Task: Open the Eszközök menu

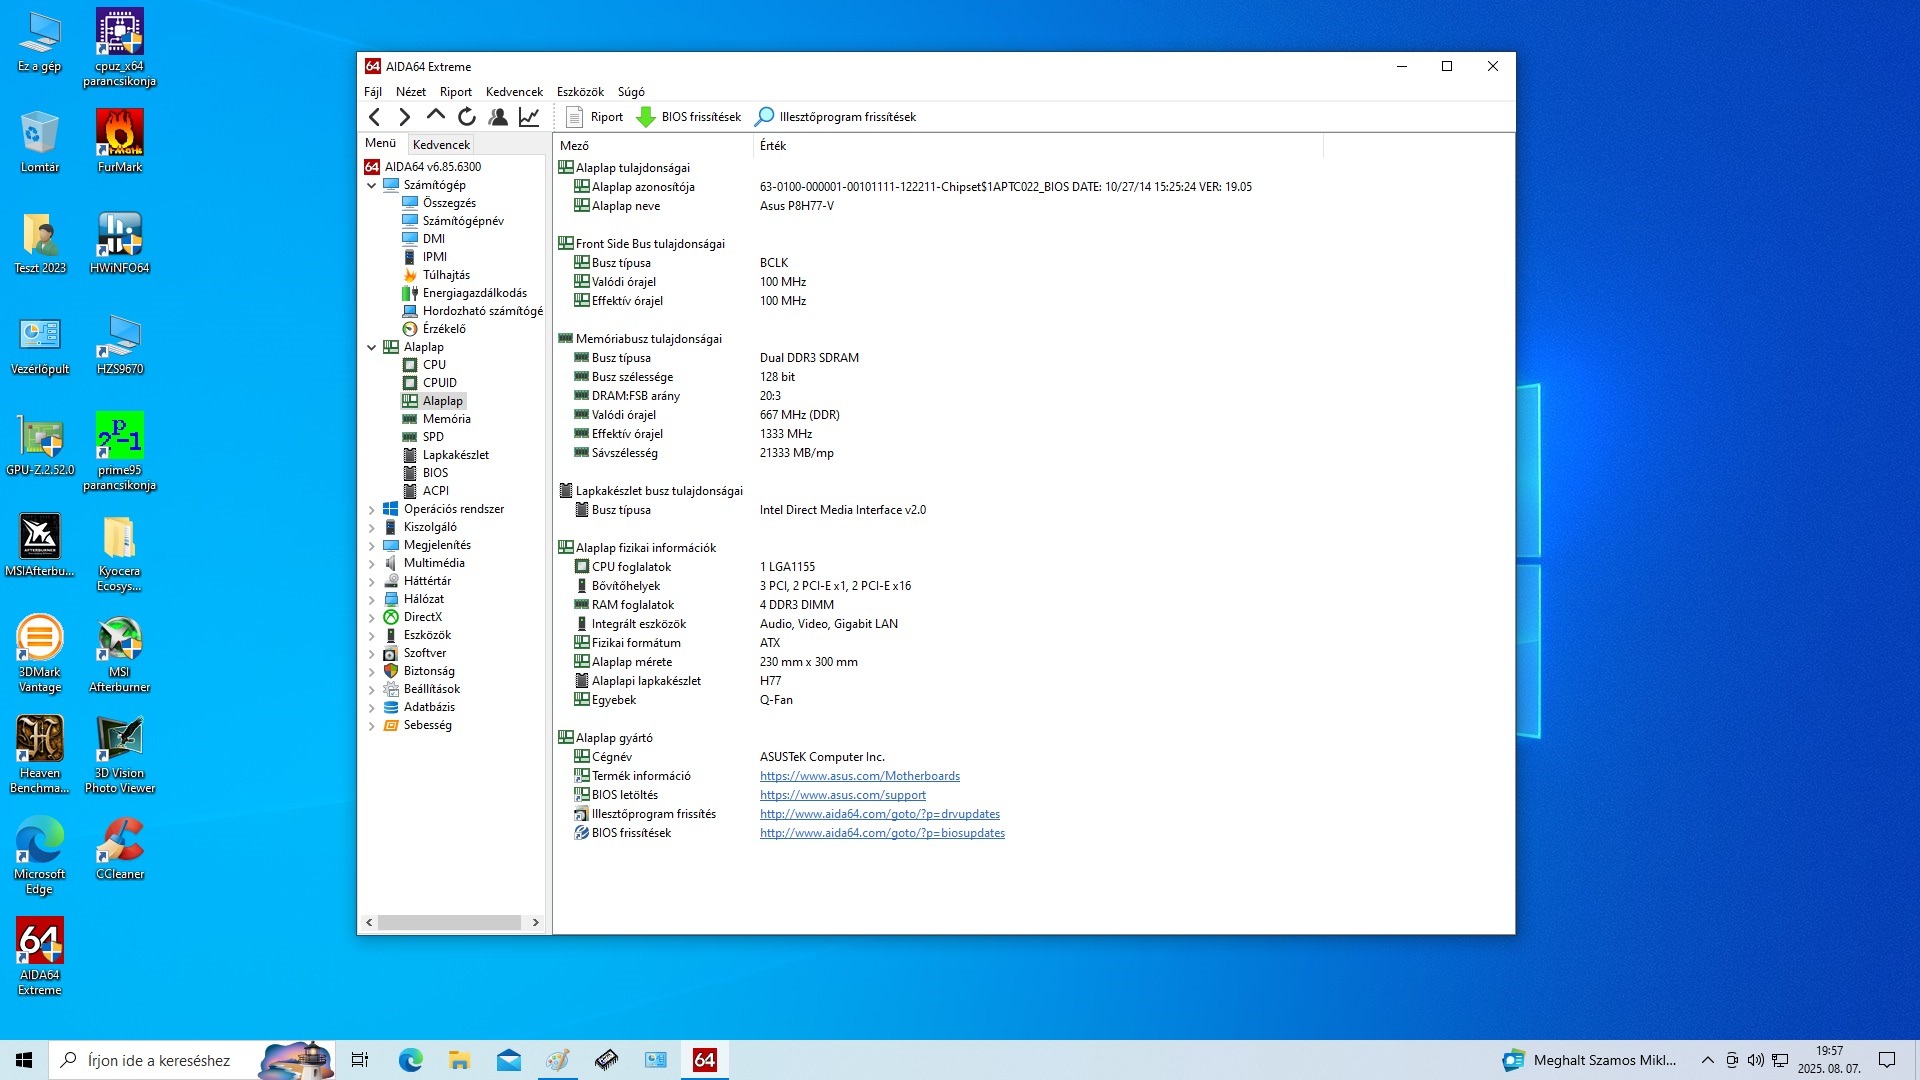Action: 580,92
